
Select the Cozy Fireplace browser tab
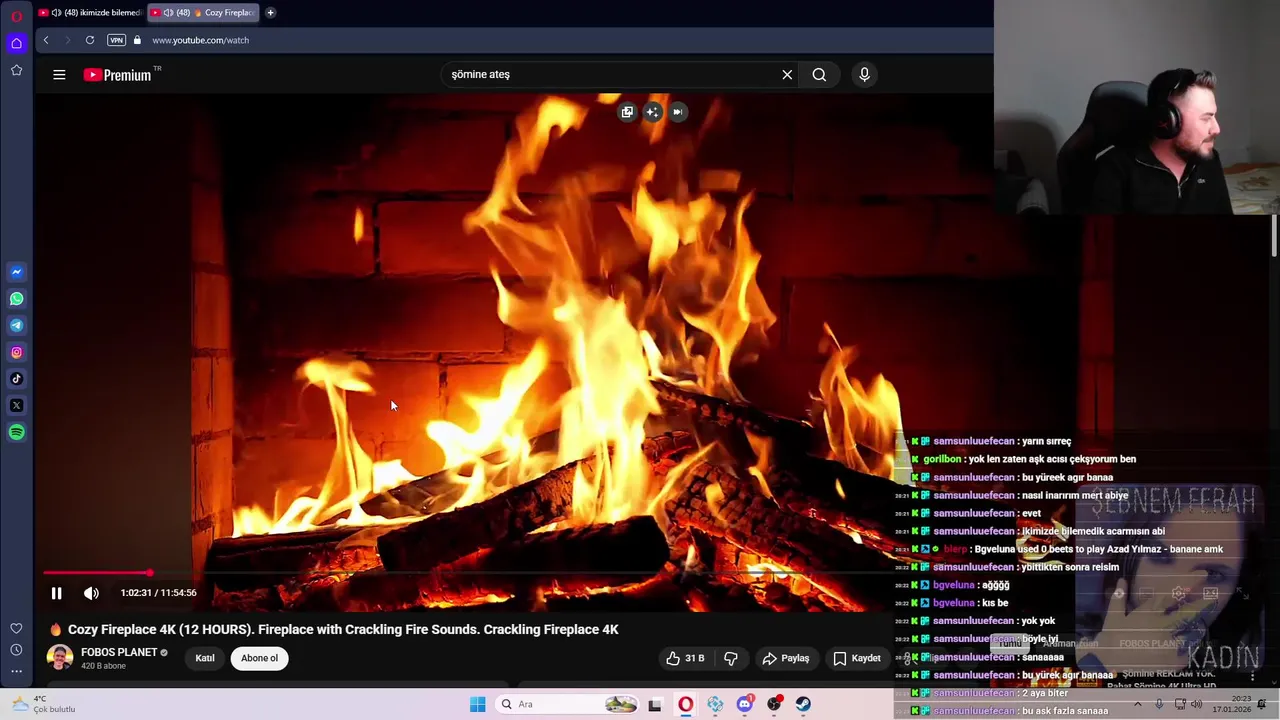click(204, 13)
